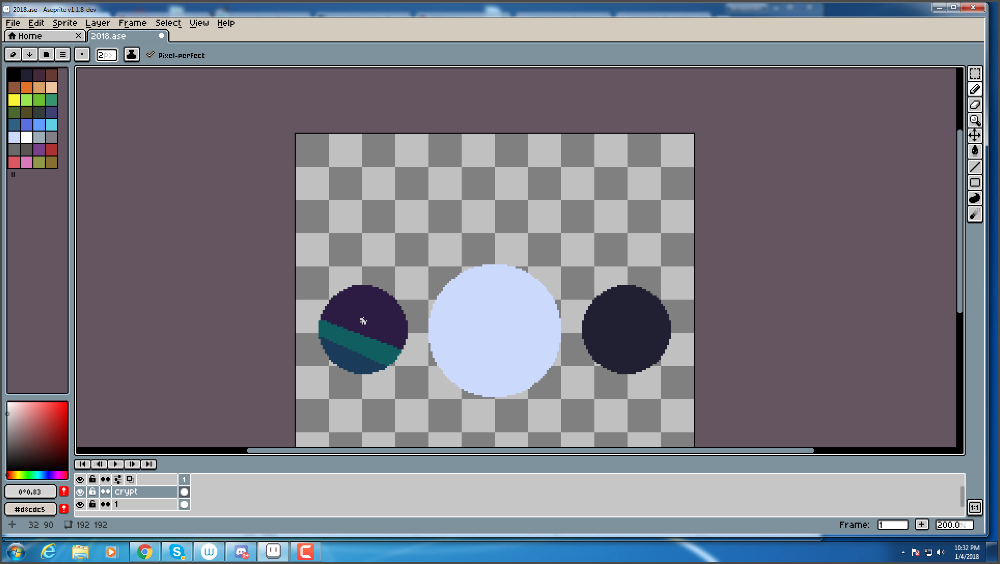Toggle lock for all layers in header

[x=92, y=479]
